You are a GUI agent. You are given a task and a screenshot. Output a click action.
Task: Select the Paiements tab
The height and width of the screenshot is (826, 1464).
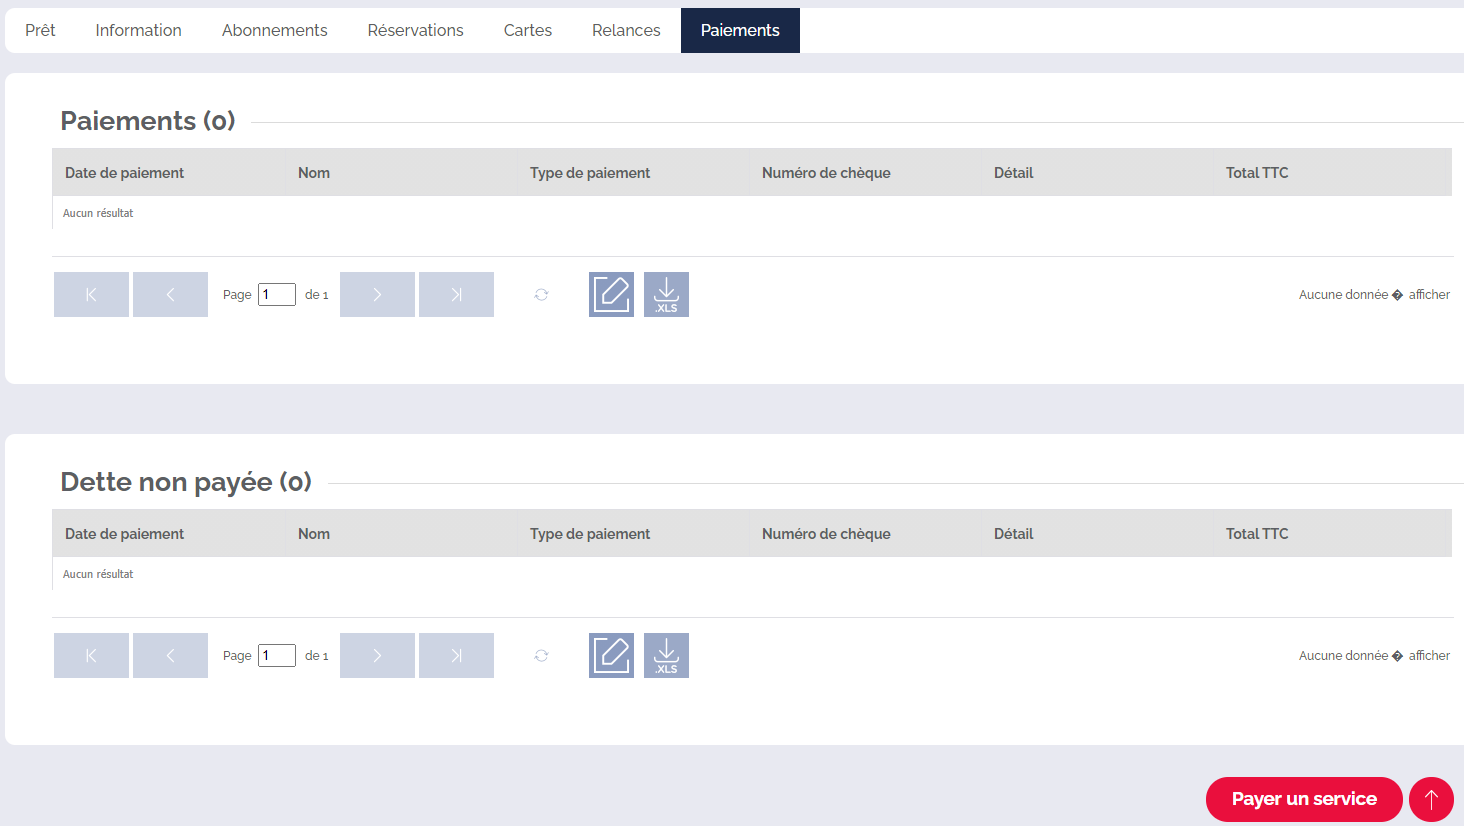pos(740,30)
